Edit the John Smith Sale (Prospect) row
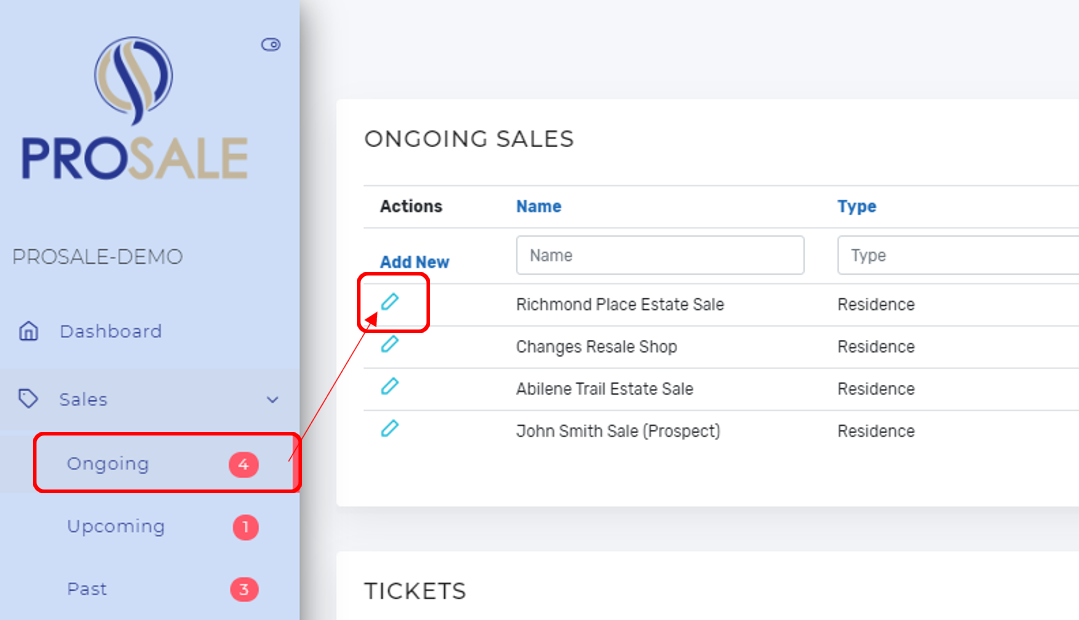Screen dimensions: 1079x620 [389, 429]
